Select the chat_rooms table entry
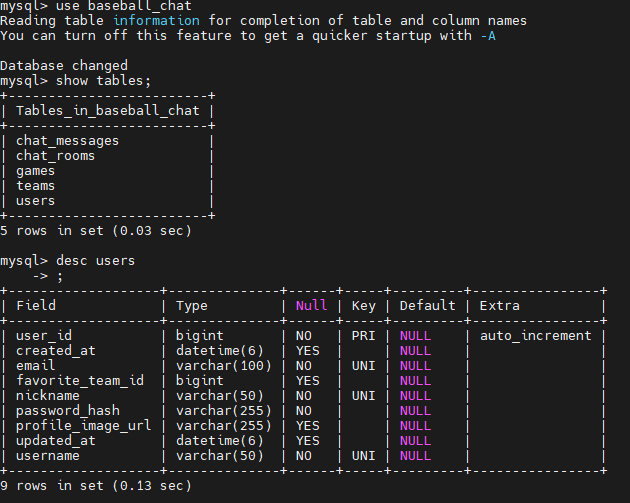The height and width of the screenshot is (503, 630). pyautogui.click(x=55, y=156)
